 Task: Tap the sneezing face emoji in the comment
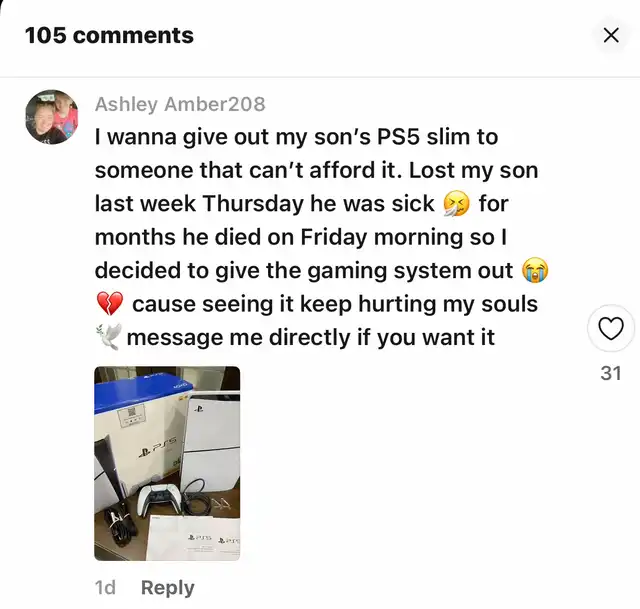(456, 203)
